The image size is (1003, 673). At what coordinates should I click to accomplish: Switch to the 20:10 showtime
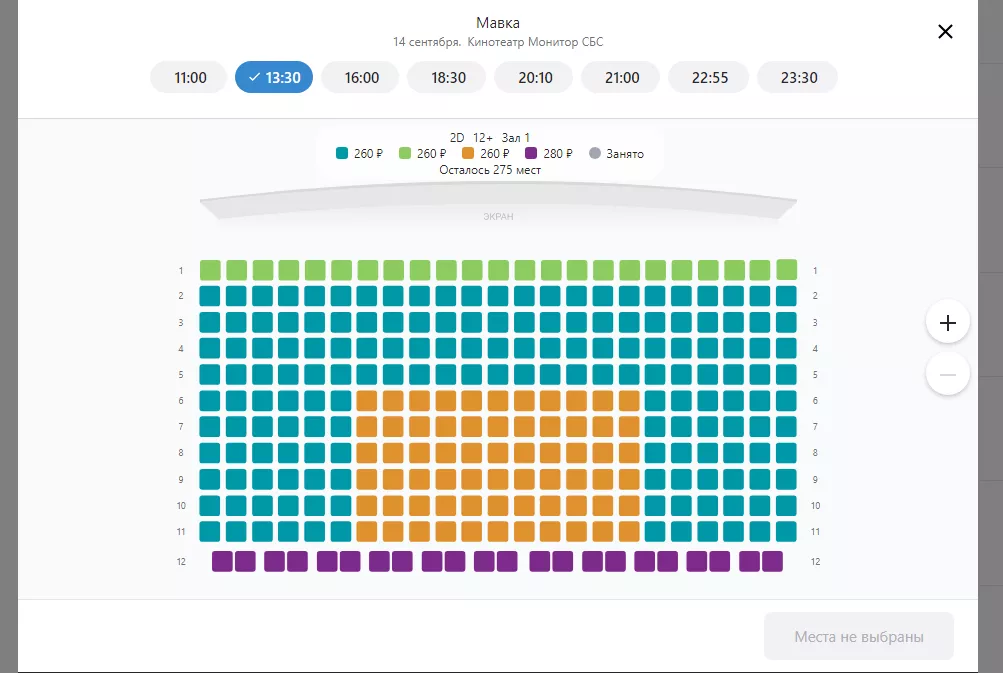[535, 77]
